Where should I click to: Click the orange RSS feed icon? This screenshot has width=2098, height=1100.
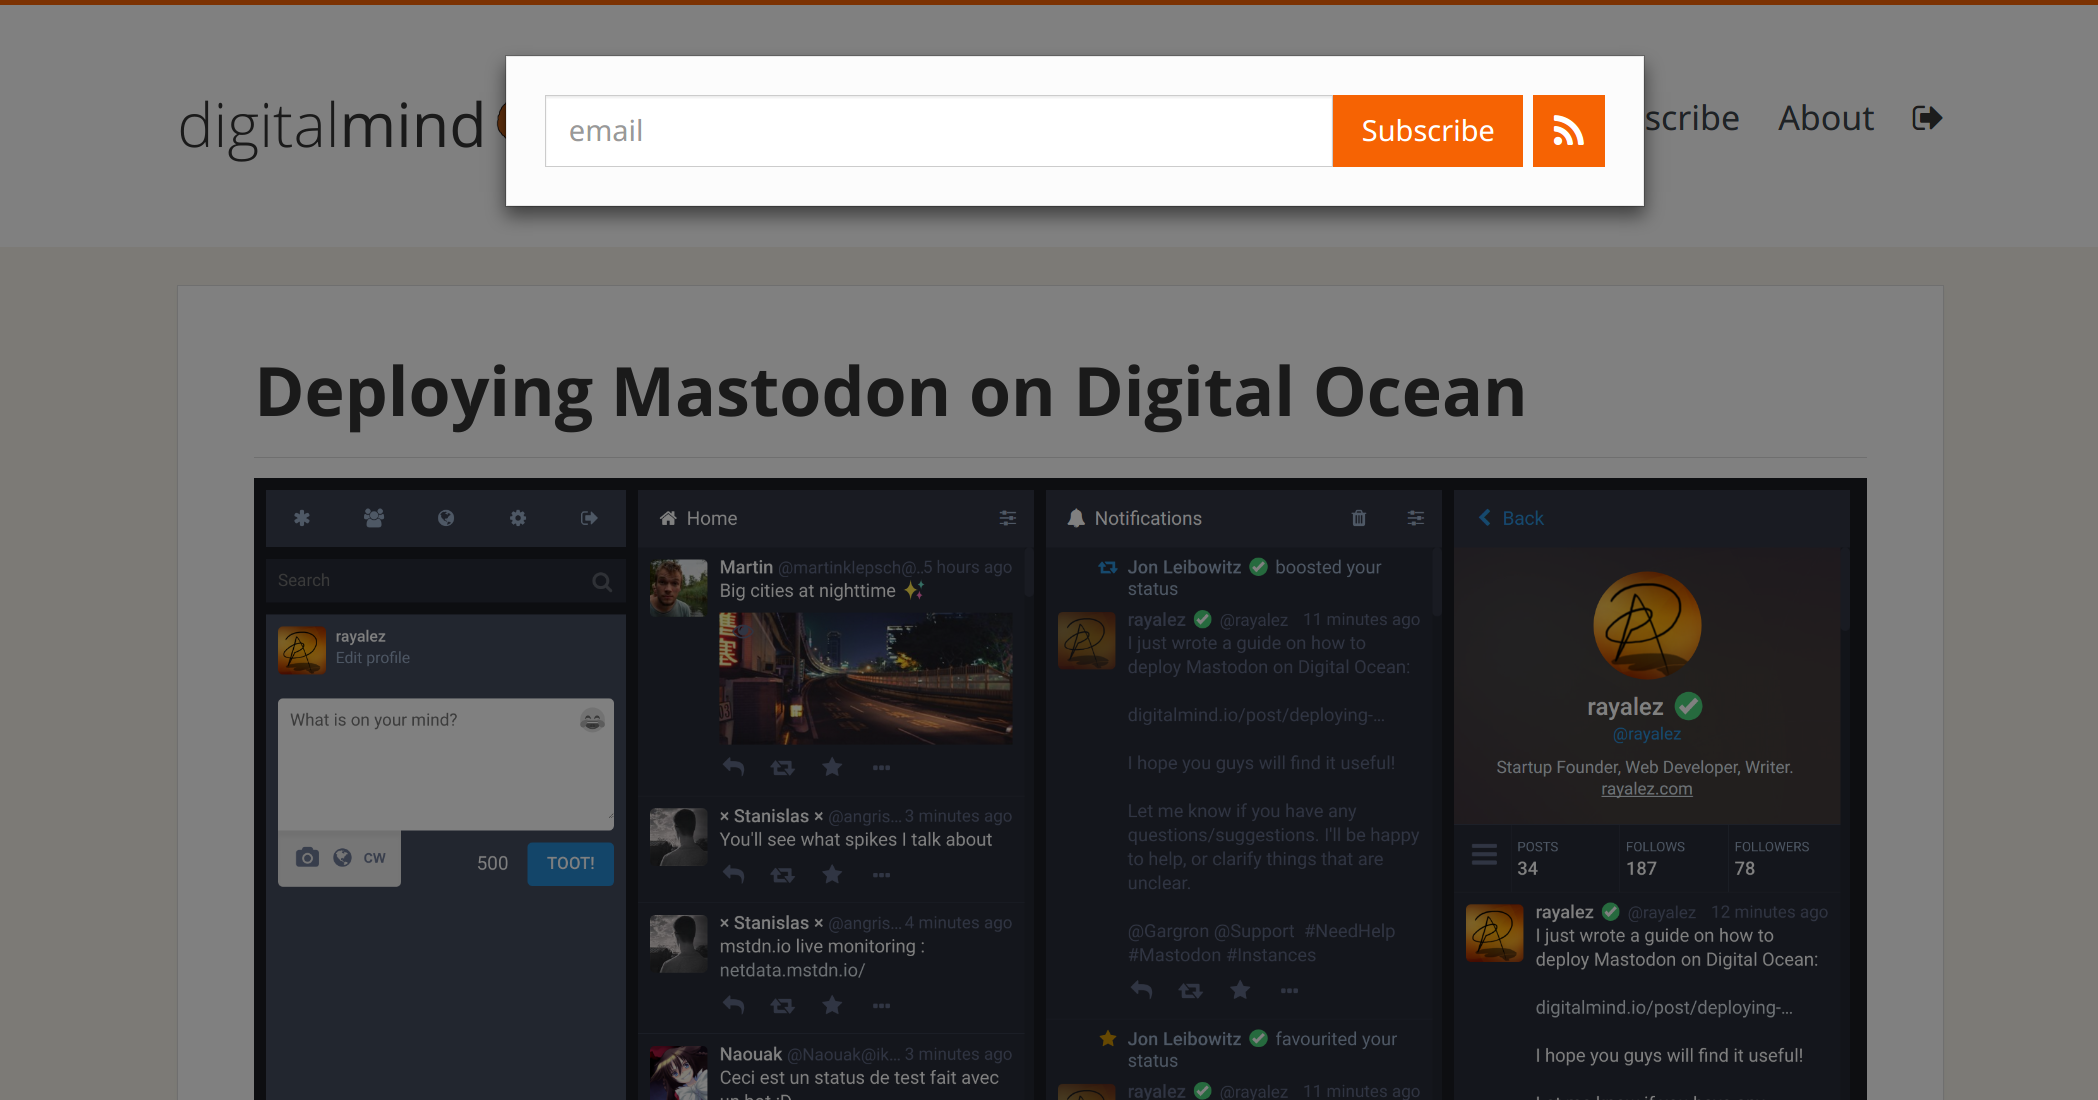pos(1568,131)
